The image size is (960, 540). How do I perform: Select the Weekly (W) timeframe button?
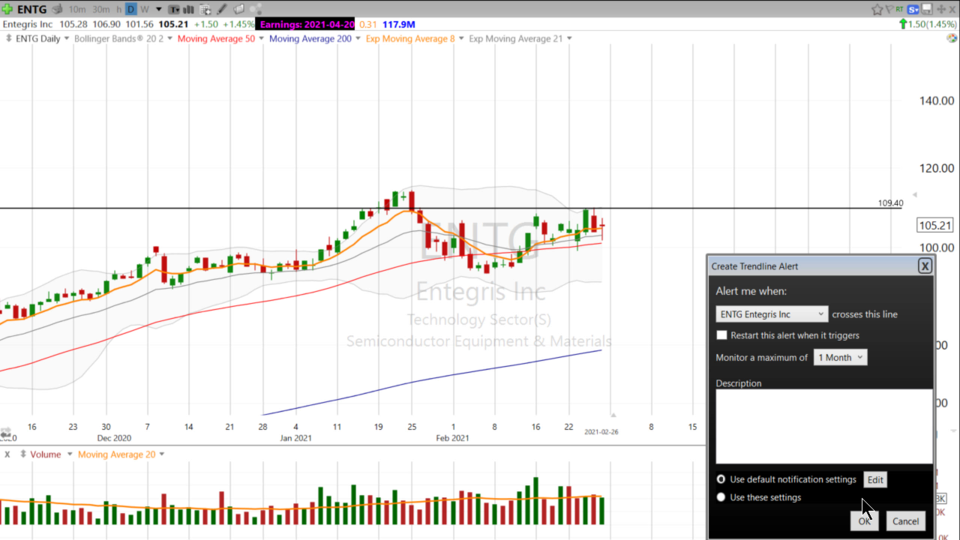point(144,9)
